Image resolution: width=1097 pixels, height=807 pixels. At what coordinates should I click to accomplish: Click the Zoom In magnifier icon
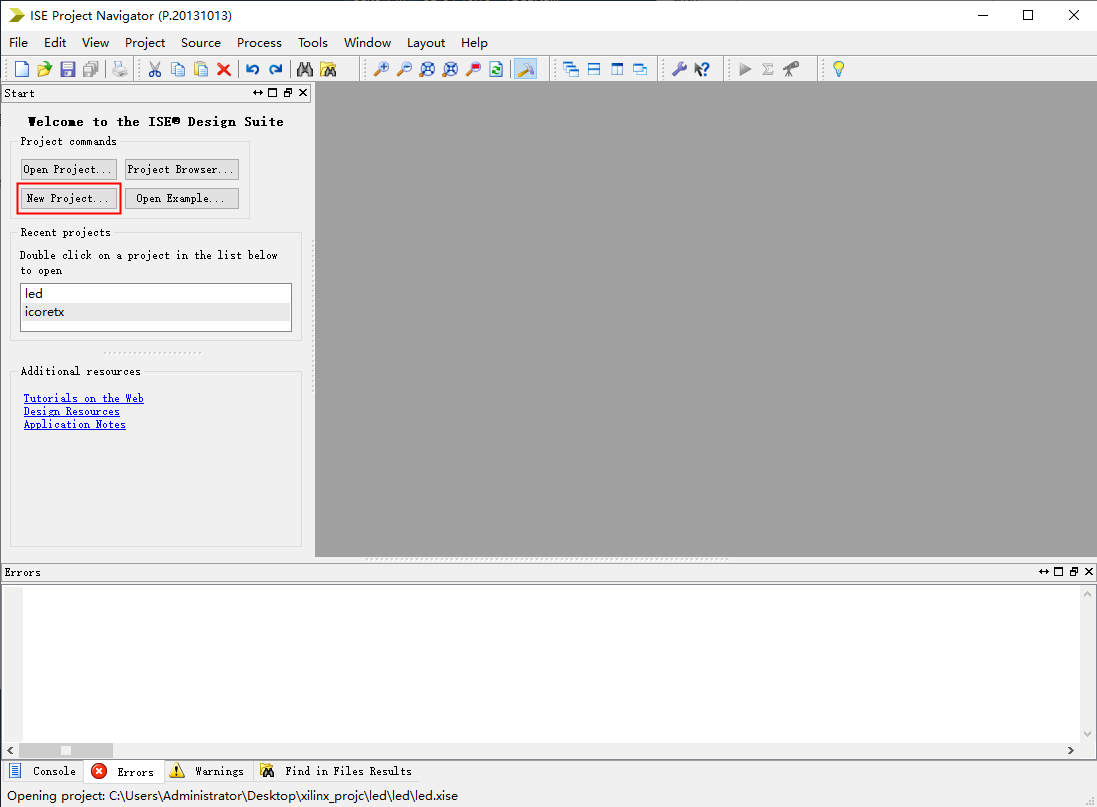381,69
